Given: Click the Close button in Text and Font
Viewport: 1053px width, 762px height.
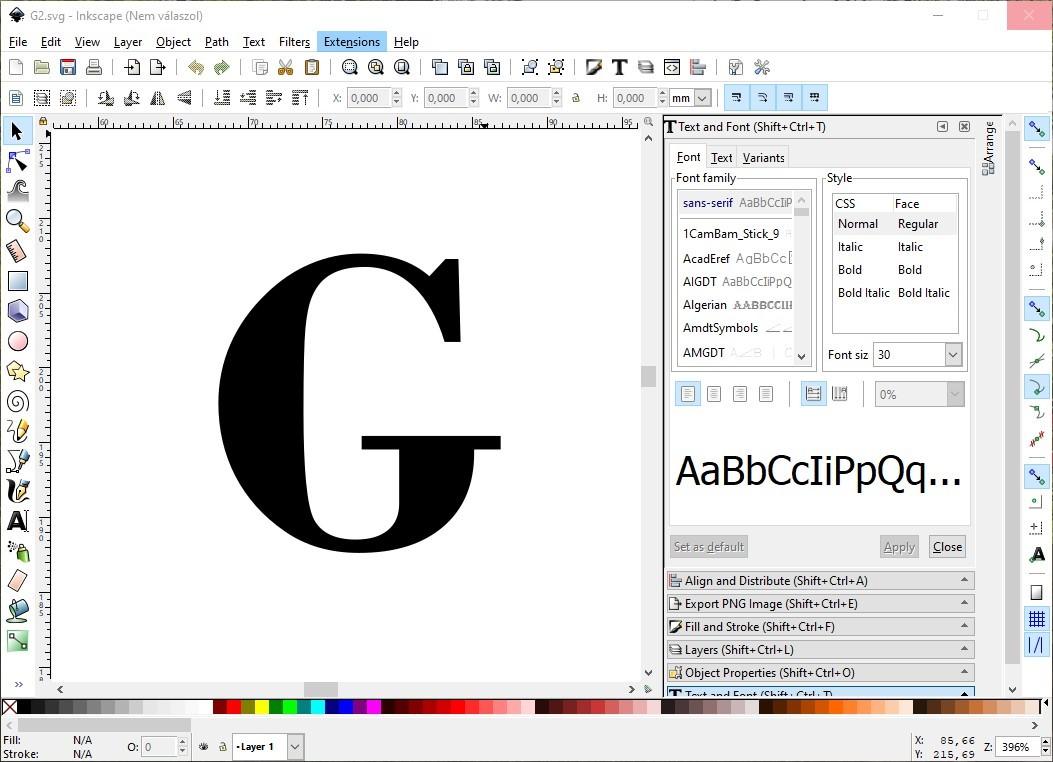Looking at the screenshot, I should pyautogui.click(x=946, y=546).
